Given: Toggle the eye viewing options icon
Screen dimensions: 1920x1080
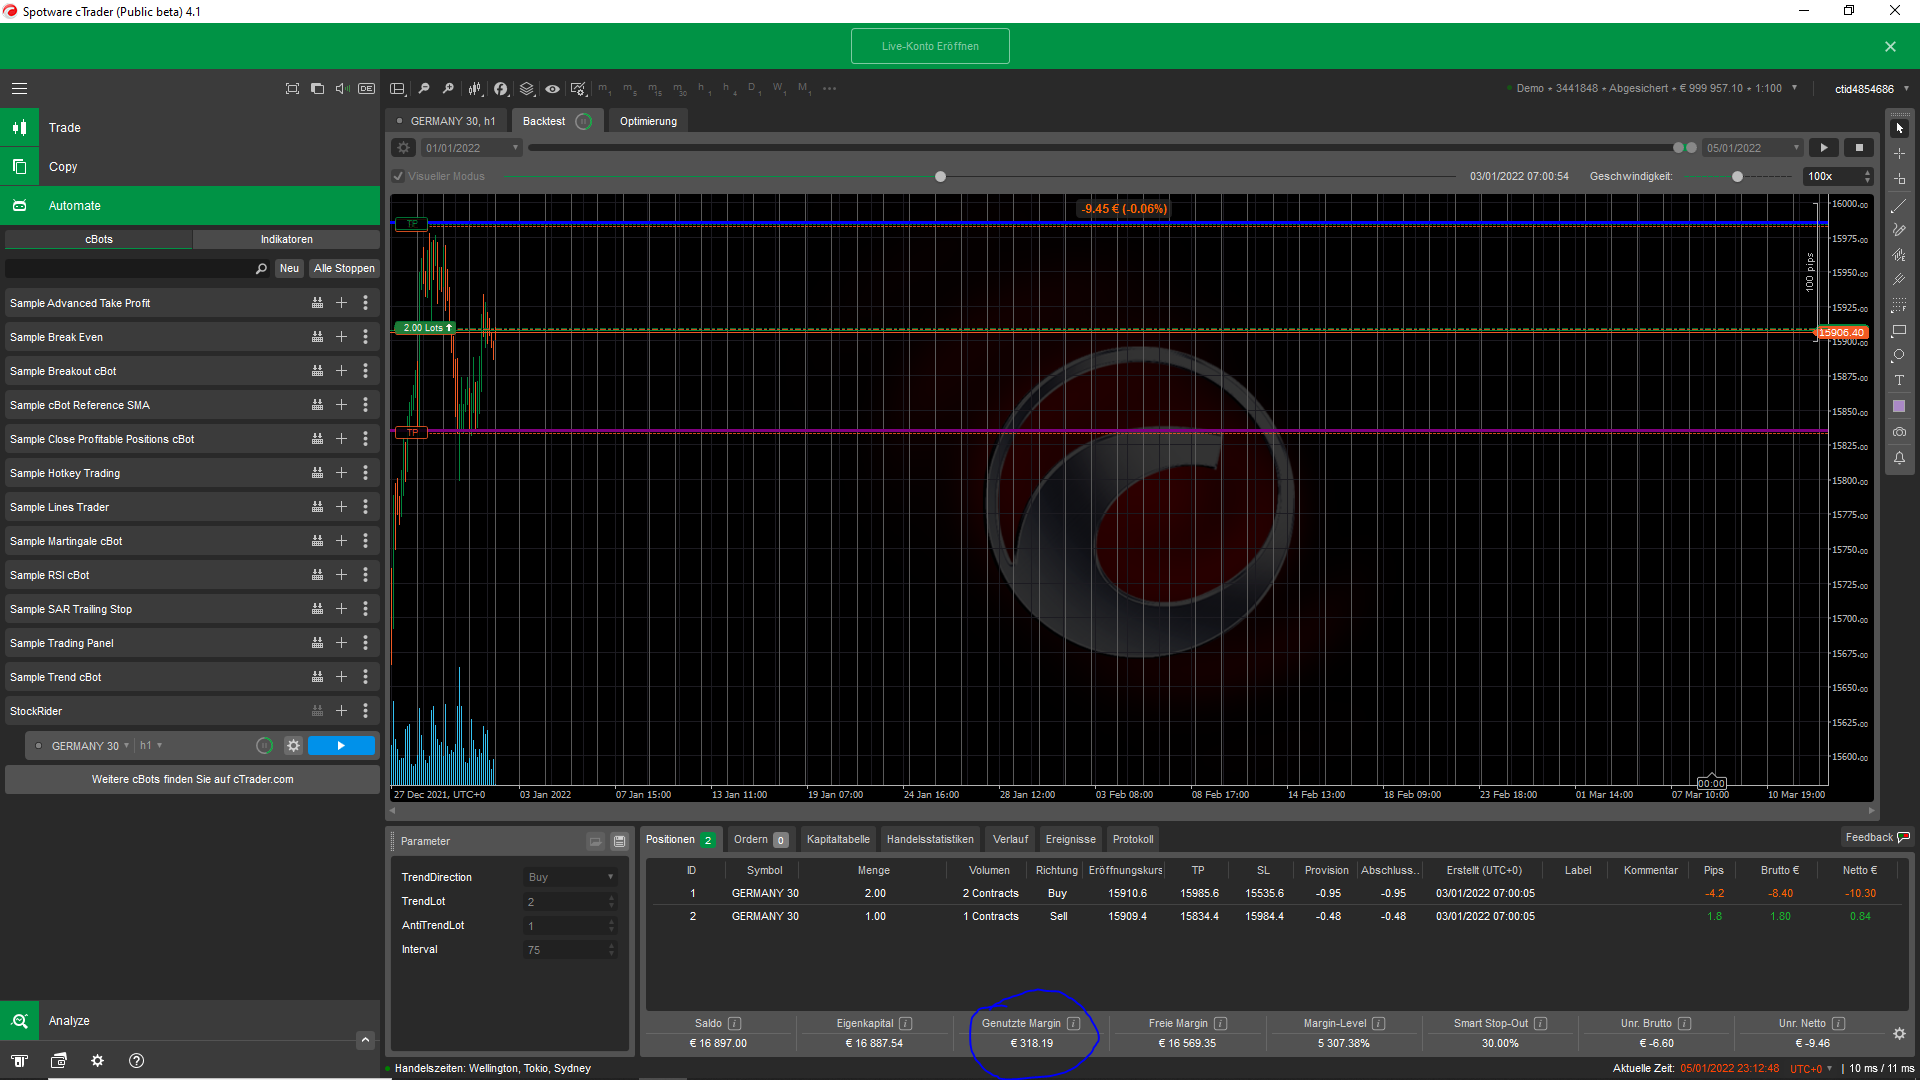Looking at the screenshot, I should click(x=552, y=89).
